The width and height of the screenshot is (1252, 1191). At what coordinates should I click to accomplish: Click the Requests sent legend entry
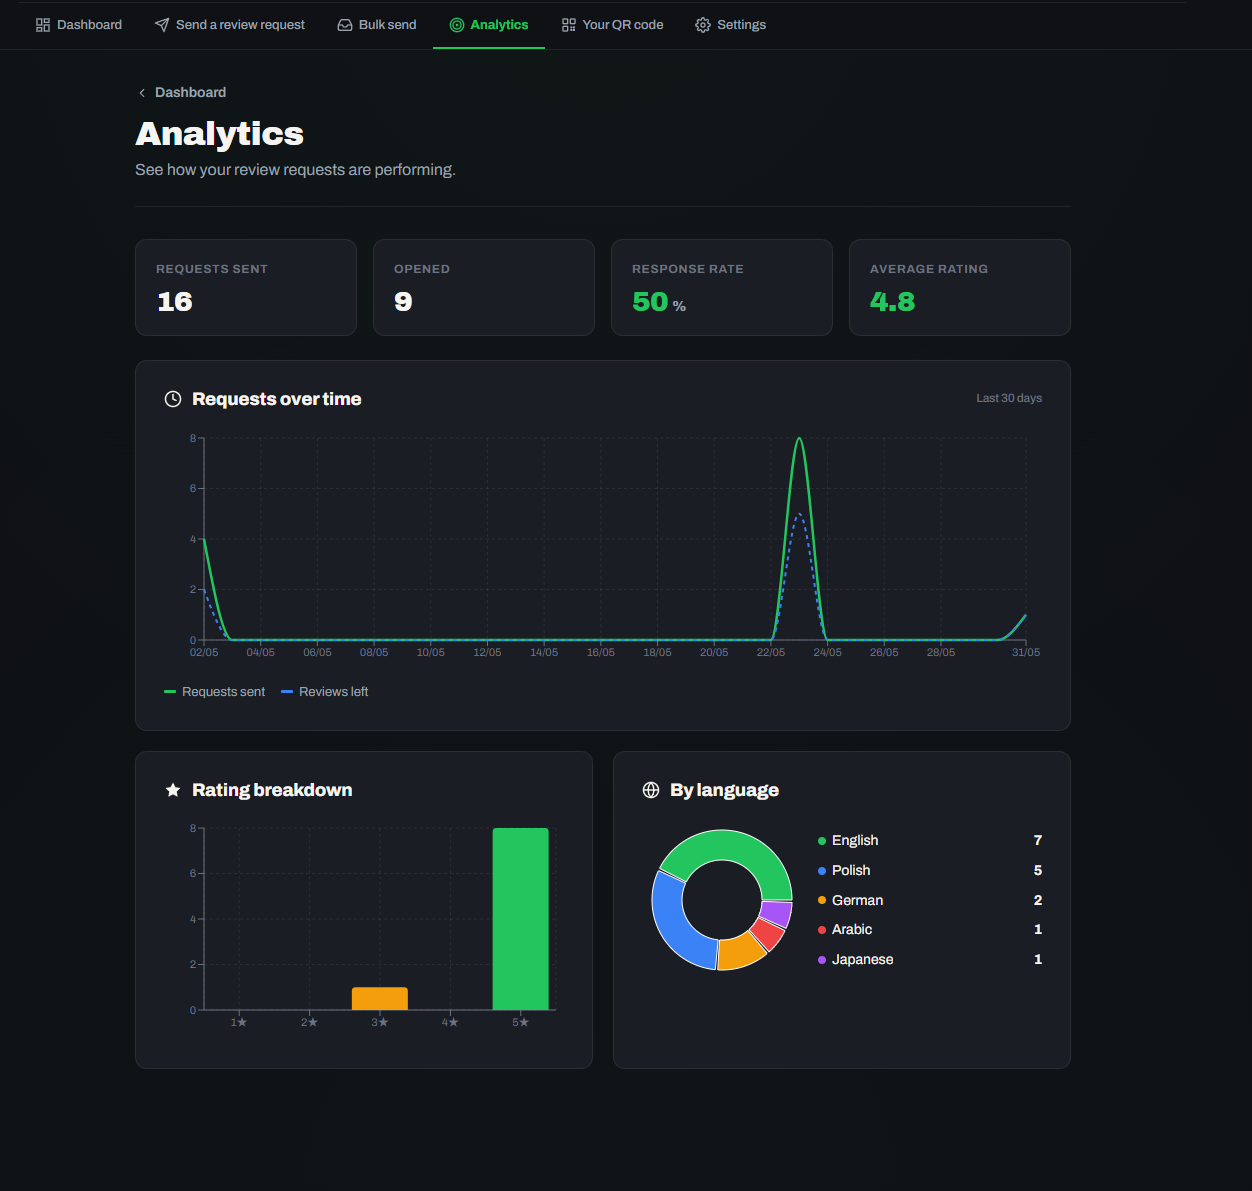(x=215, y=692)
